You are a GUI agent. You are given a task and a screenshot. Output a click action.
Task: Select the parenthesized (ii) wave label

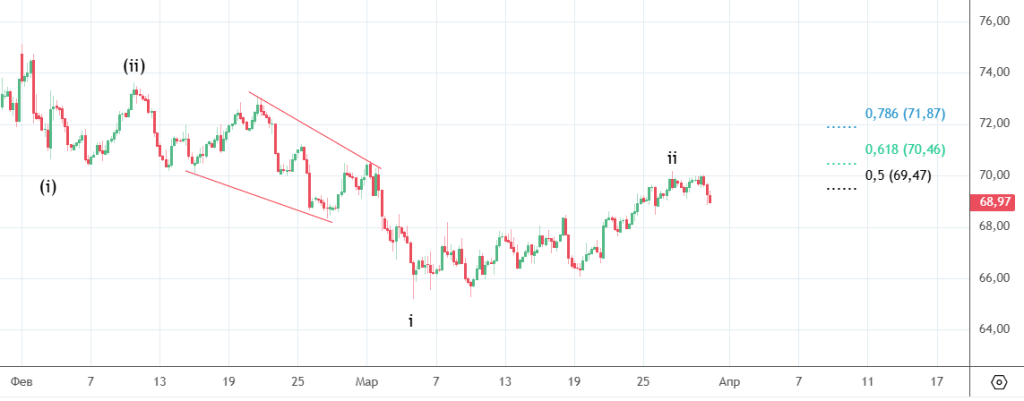click(134, 66)
